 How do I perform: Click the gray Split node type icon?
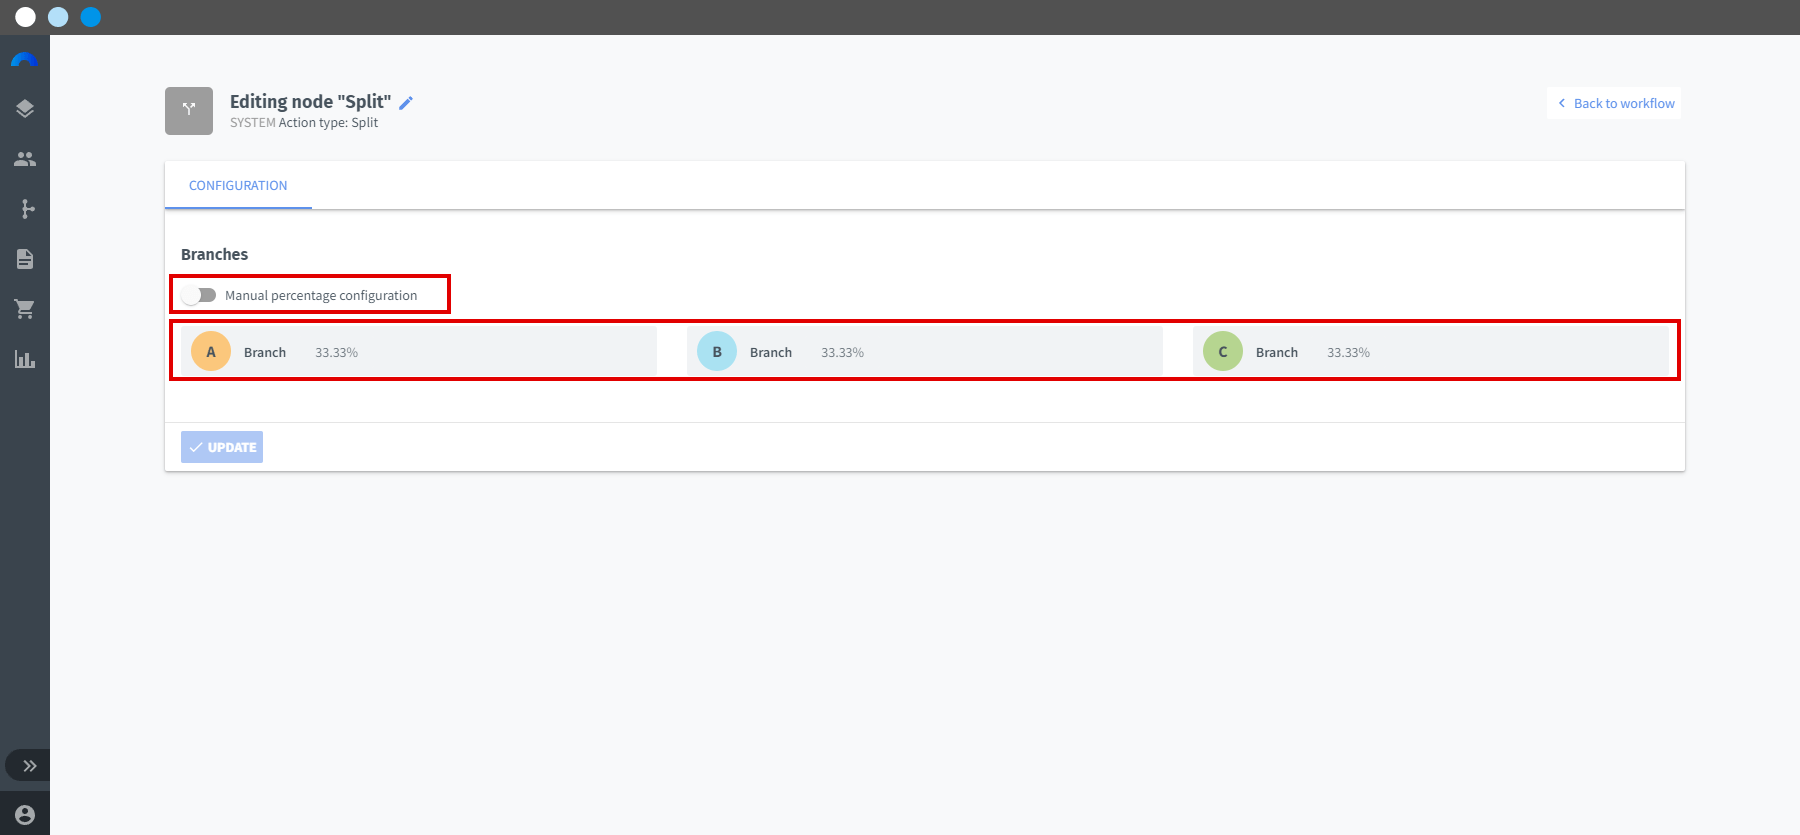(189, 111)
